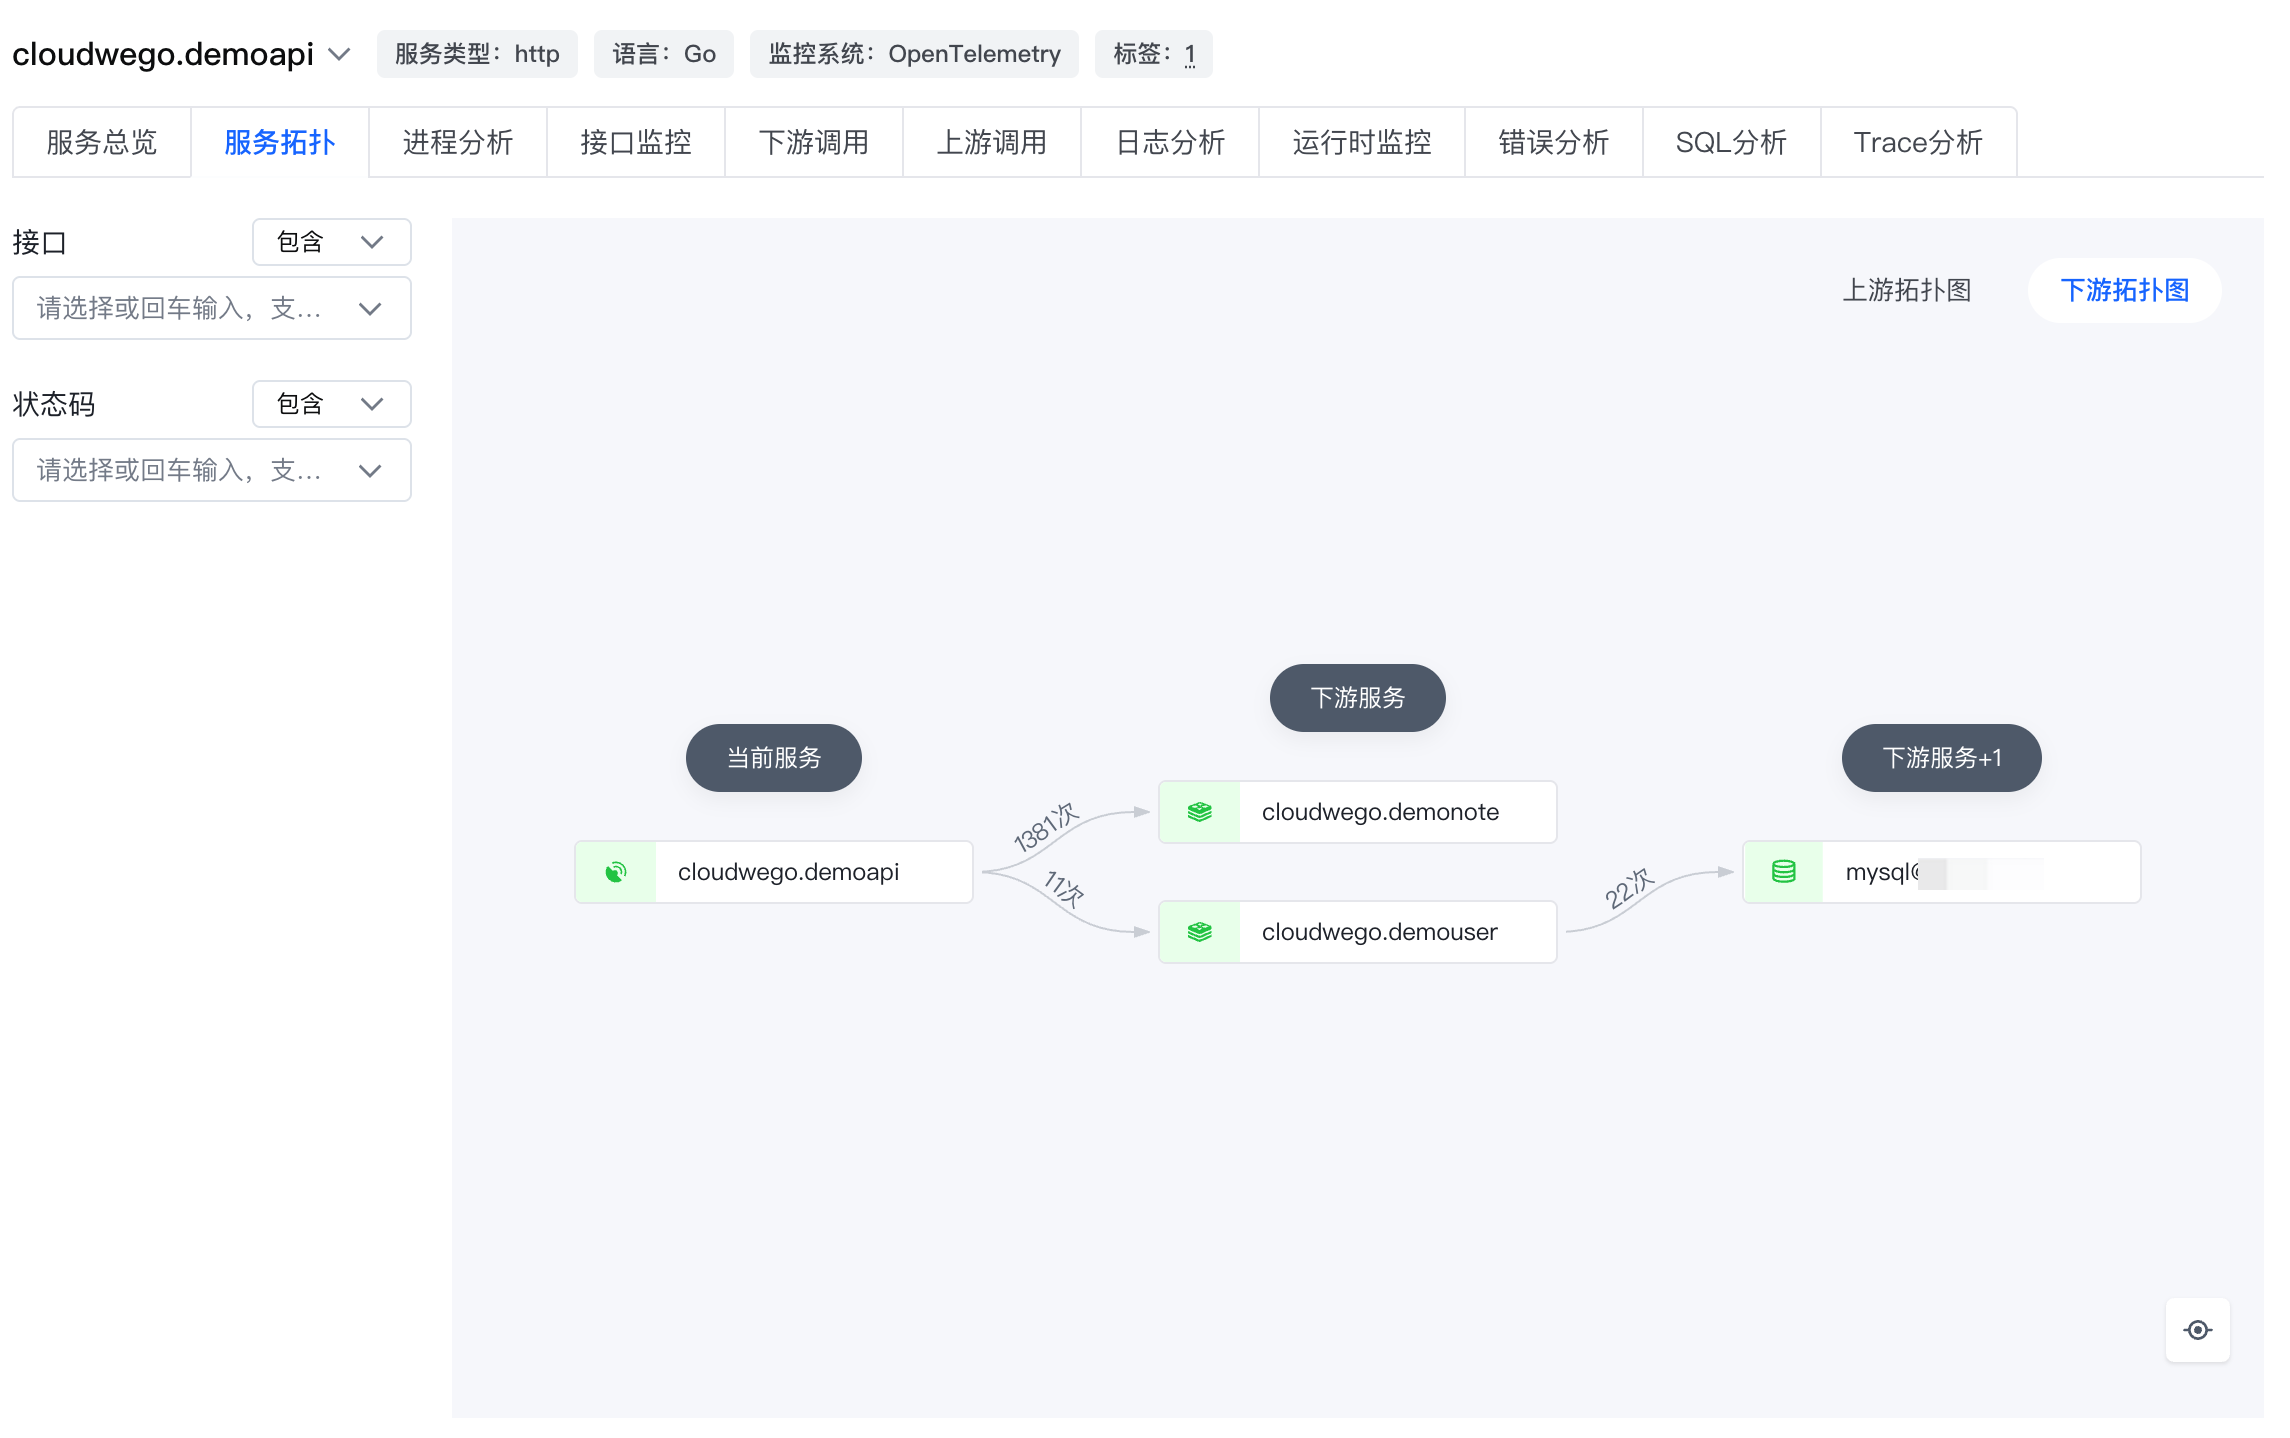Click the mysql database node icon
The image size is (2290, 1438).
click(1783, 872)
